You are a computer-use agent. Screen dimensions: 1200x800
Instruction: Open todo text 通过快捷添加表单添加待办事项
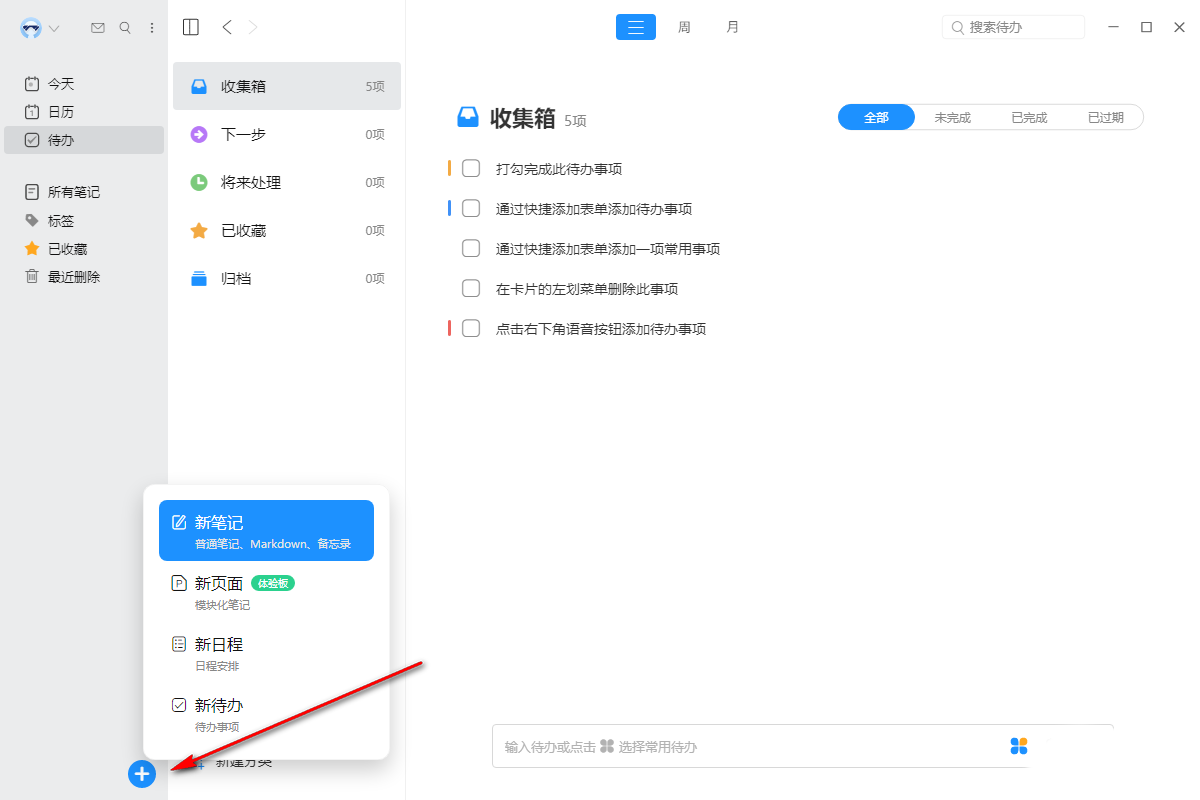[x=594, y=209]
